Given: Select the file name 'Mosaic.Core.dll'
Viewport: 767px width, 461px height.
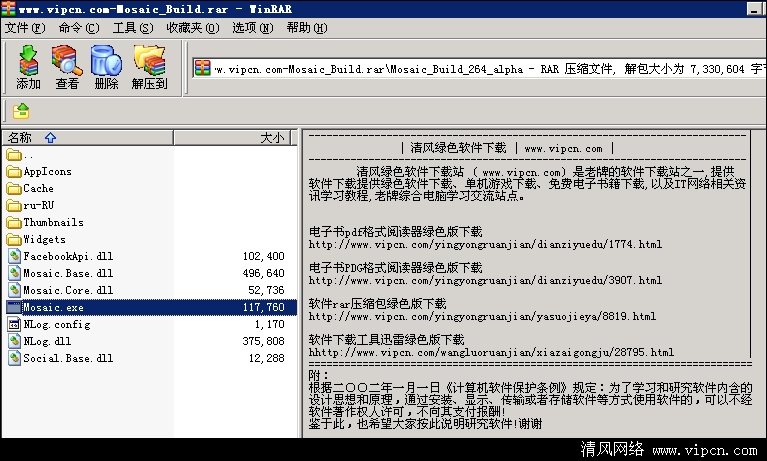Looking at the screenshot, I should pyautogui.click(x=68, y=291).
